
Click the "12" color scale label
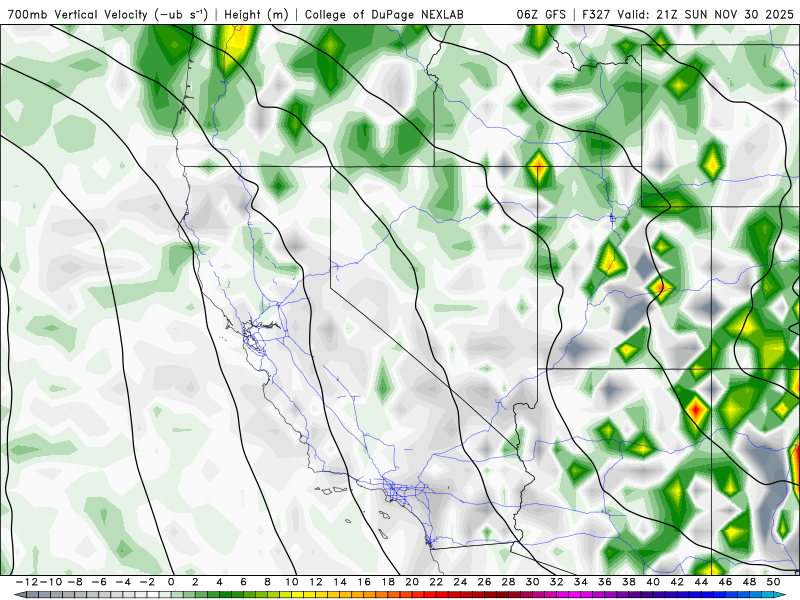(316, 582)
